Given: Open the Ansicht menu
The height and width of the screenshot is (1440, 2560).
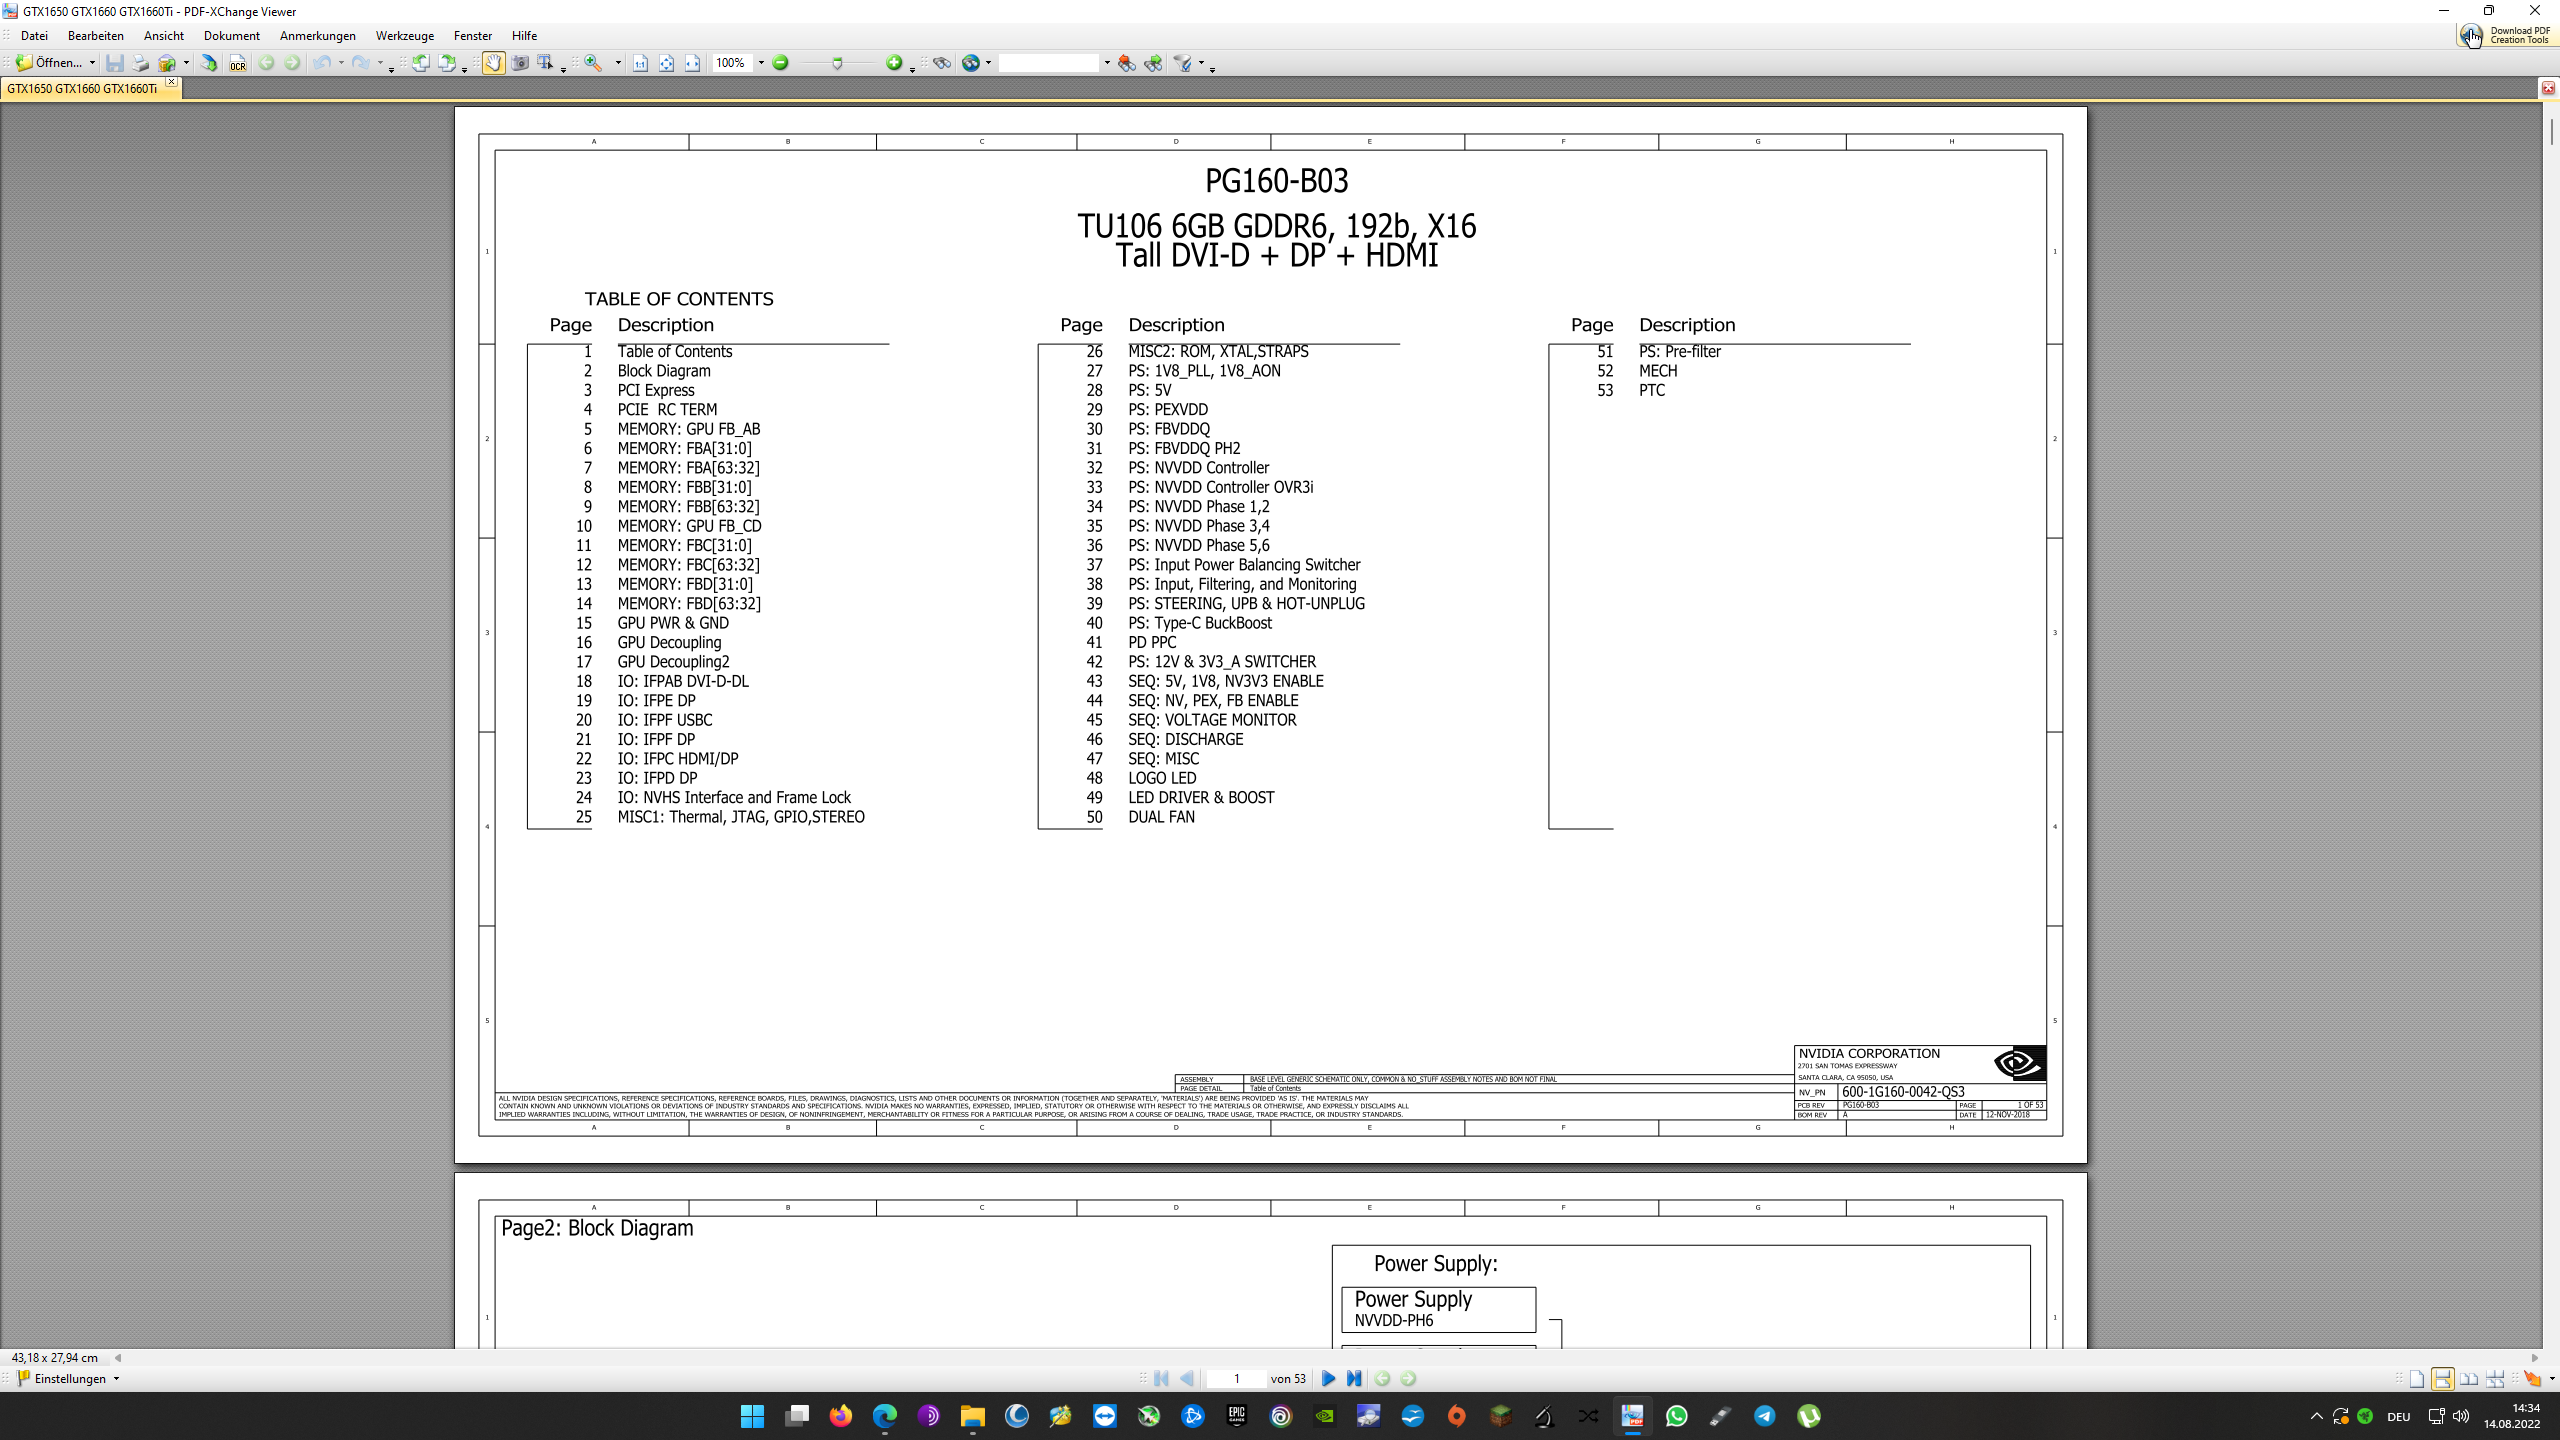Looking at the screenshot, I should click(x=164, y=36).
